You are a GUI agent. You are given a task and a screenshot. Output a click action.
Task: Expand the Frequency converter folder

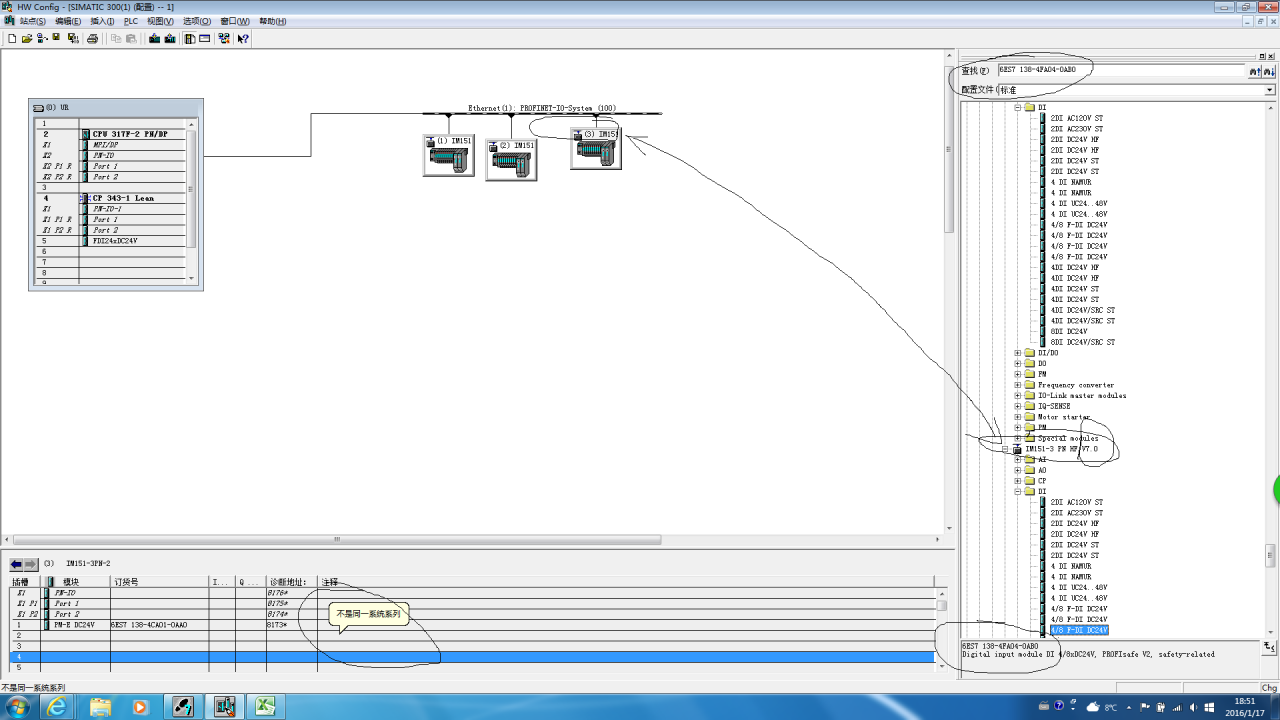coord(1018,385)
